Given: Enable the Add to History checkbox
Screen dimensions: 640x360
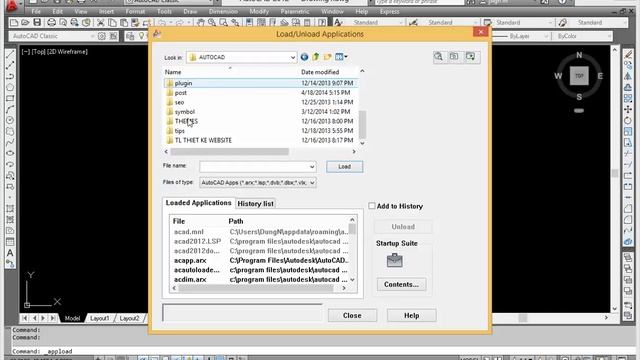Looking at the screenshot, I should [x=371, y=206].
